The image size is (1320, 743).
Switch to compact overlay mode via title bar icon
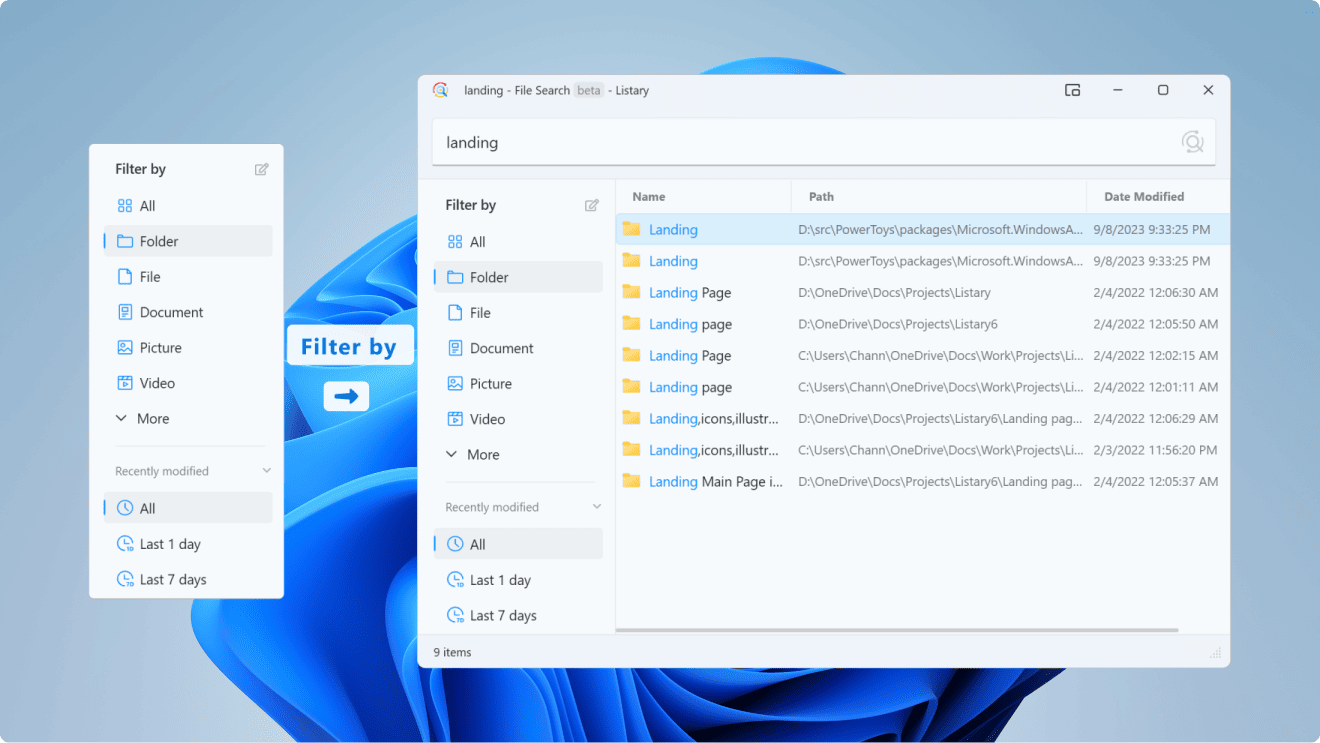1072,90
